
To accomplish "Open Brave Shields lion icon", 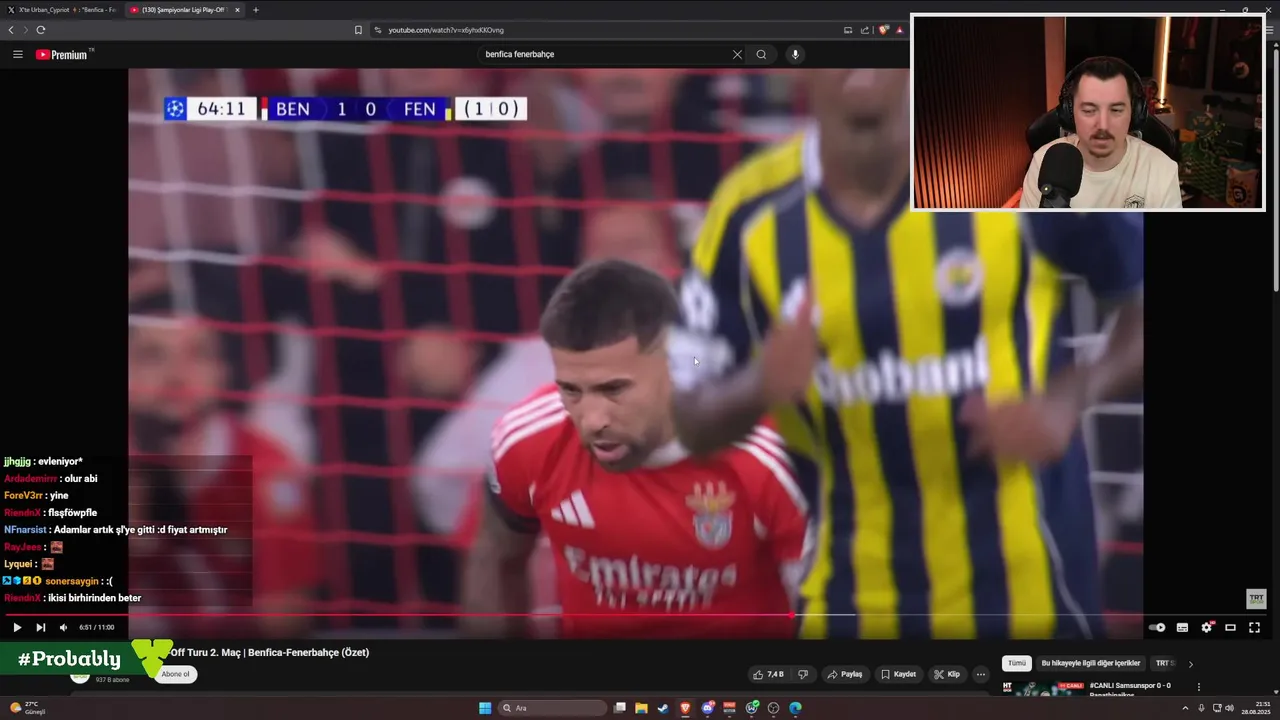I will pos(884,30).
